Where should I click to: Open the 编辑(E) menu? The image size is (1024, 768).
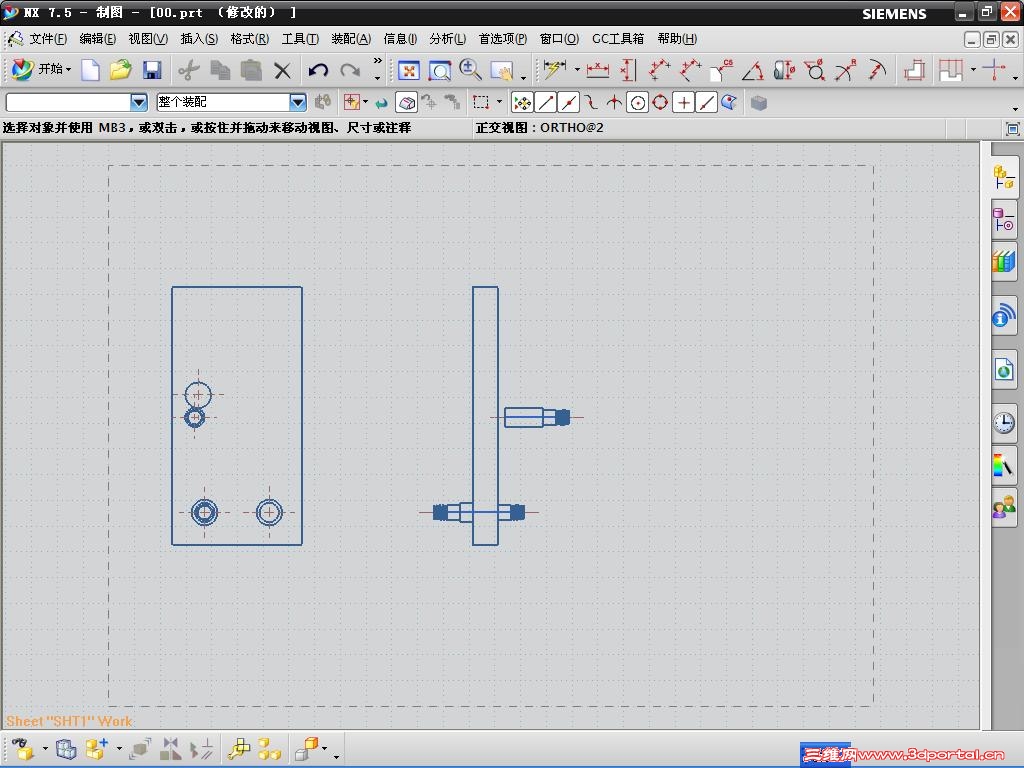pos(97,39)
